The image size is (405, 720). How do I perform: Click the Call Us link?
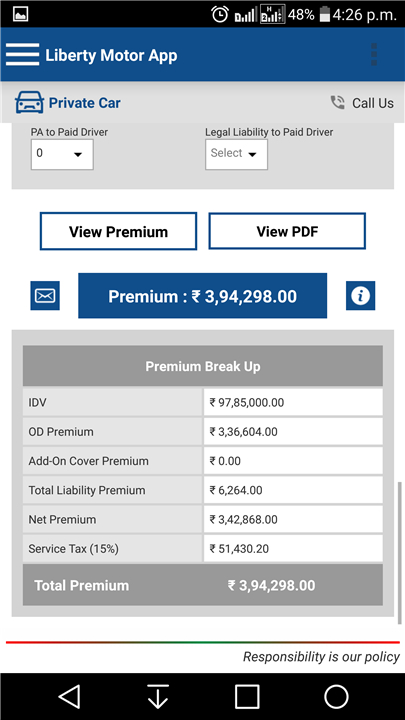coord(372,103)
